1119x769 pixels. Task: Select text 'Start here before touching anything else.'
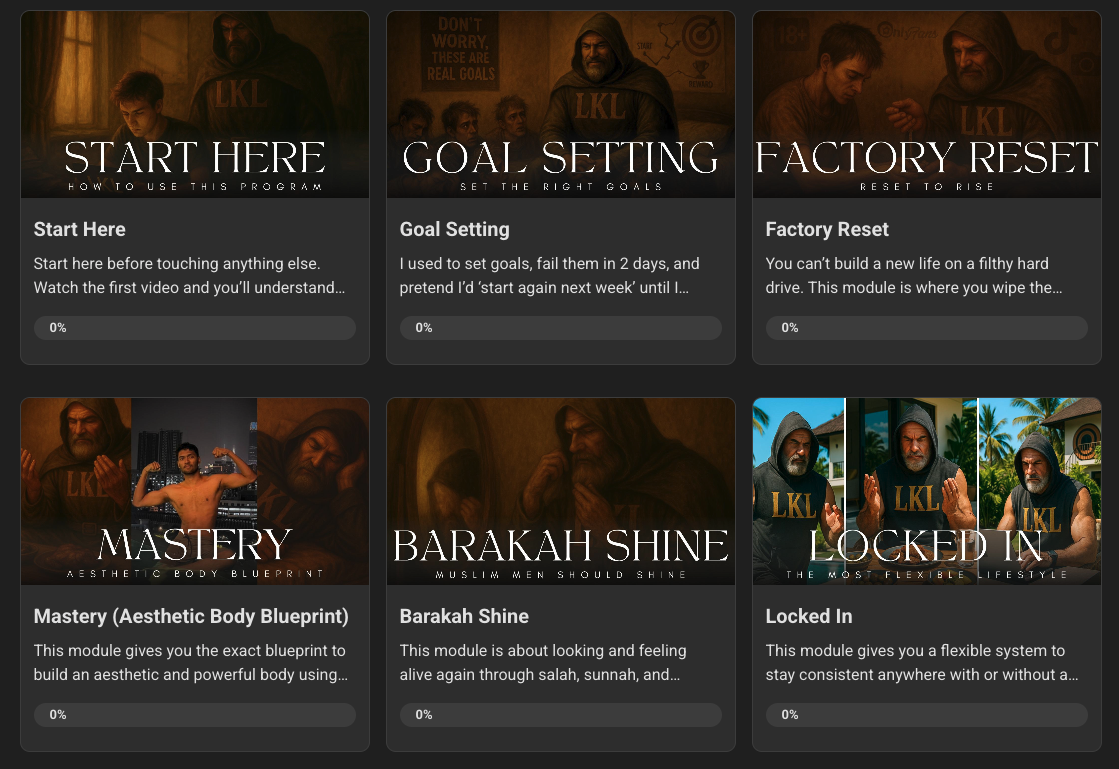pyautogui.click(x=177, y=264)
